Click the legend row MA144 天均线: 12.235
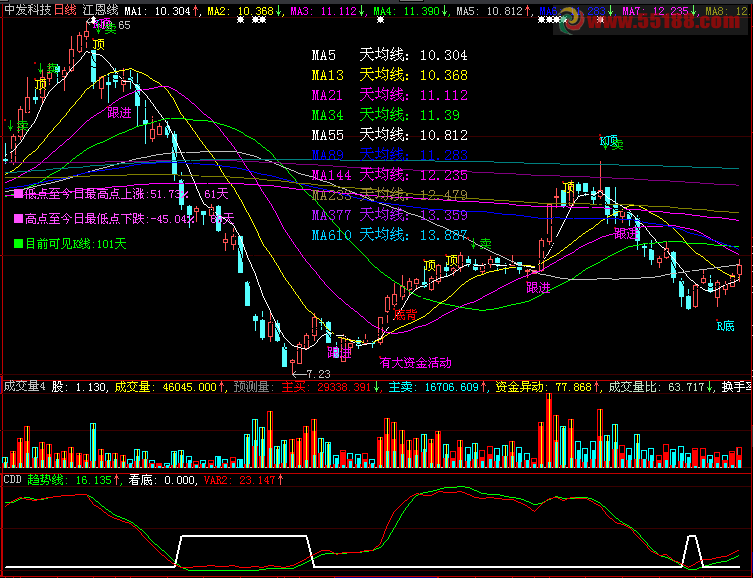The width and height of the screenshot is (753, 578). (389, 175)
